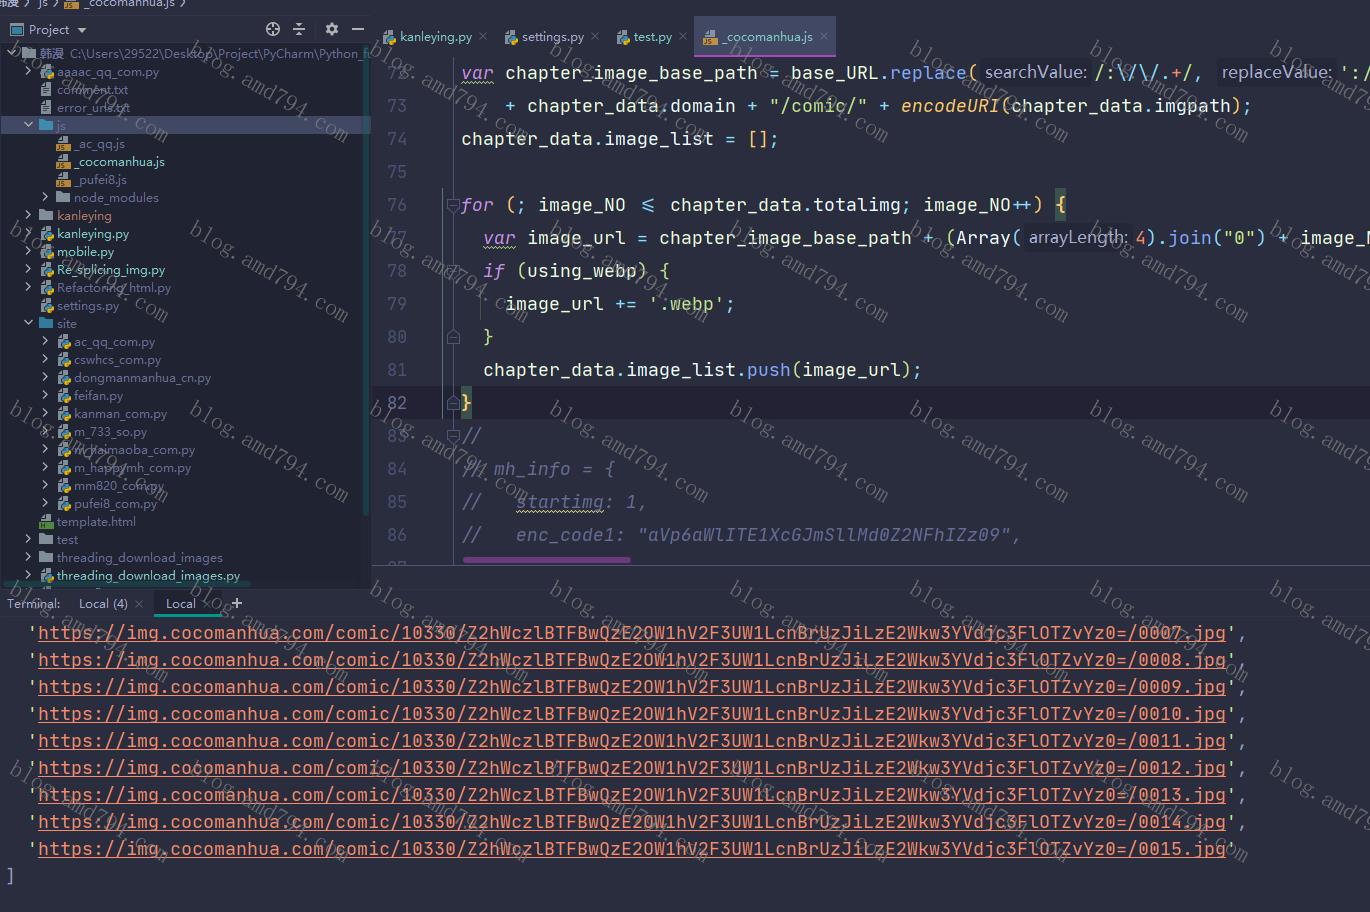
Task: Open the 0010.jpg image URL link
Action: click(x=631, y=713)
